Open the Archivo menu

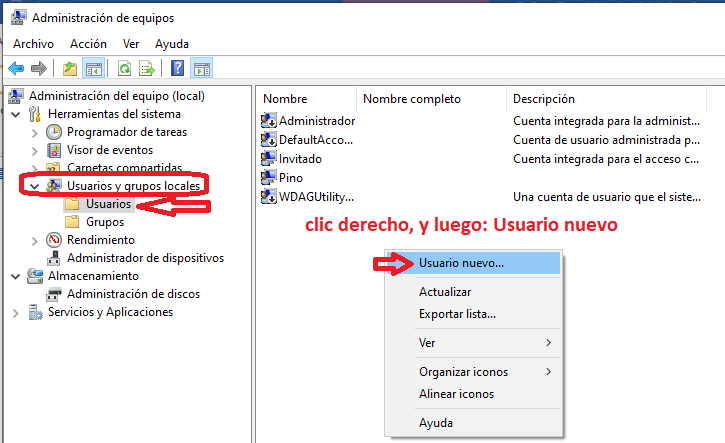point(33,44)
